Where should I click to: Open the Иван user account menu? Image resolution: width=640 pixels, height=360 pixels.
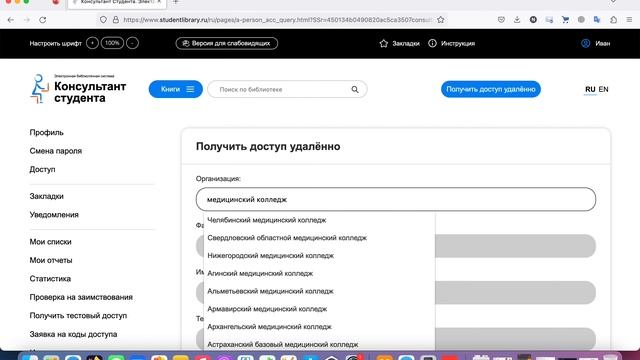click(596, 43)
